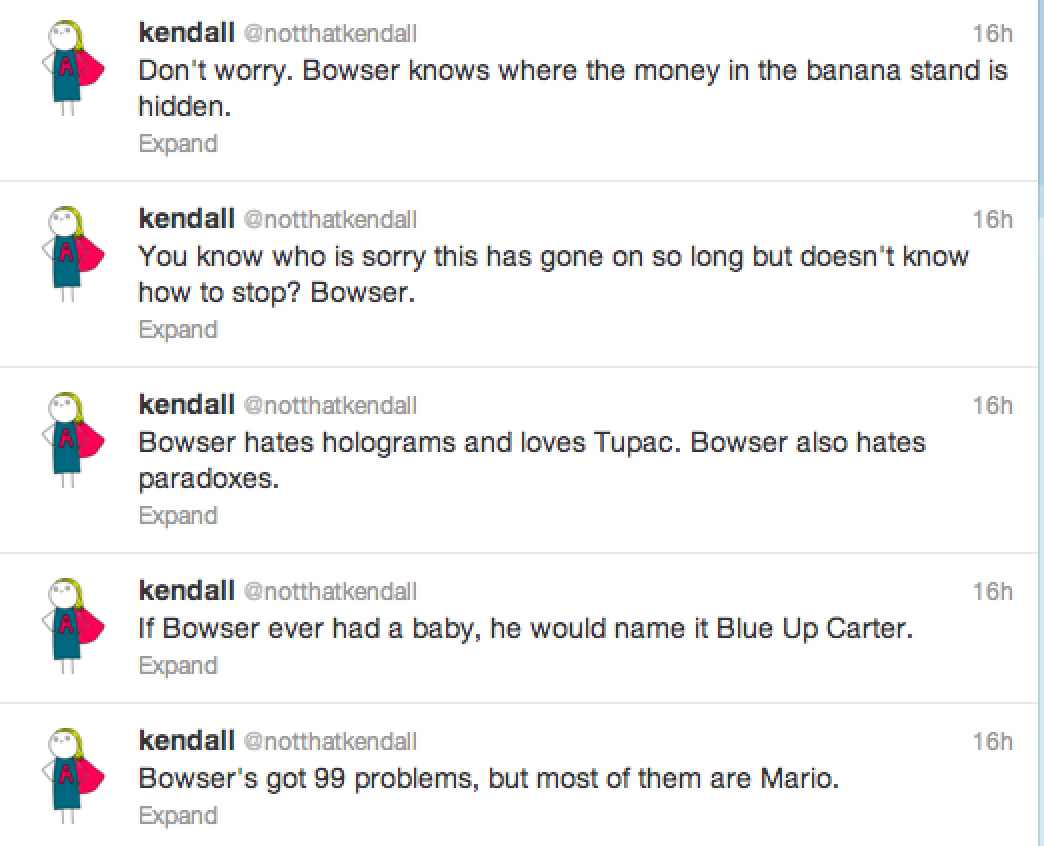Expand the 'doesn't know how to stop' tweet
1044x846 pixels.
click(x=178, y=329)
